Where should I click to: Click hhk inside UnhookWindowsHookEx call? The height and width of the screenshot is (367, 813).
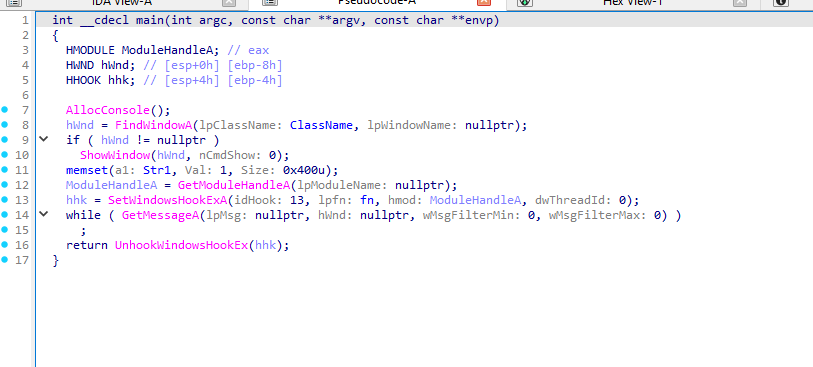point(266,246)
